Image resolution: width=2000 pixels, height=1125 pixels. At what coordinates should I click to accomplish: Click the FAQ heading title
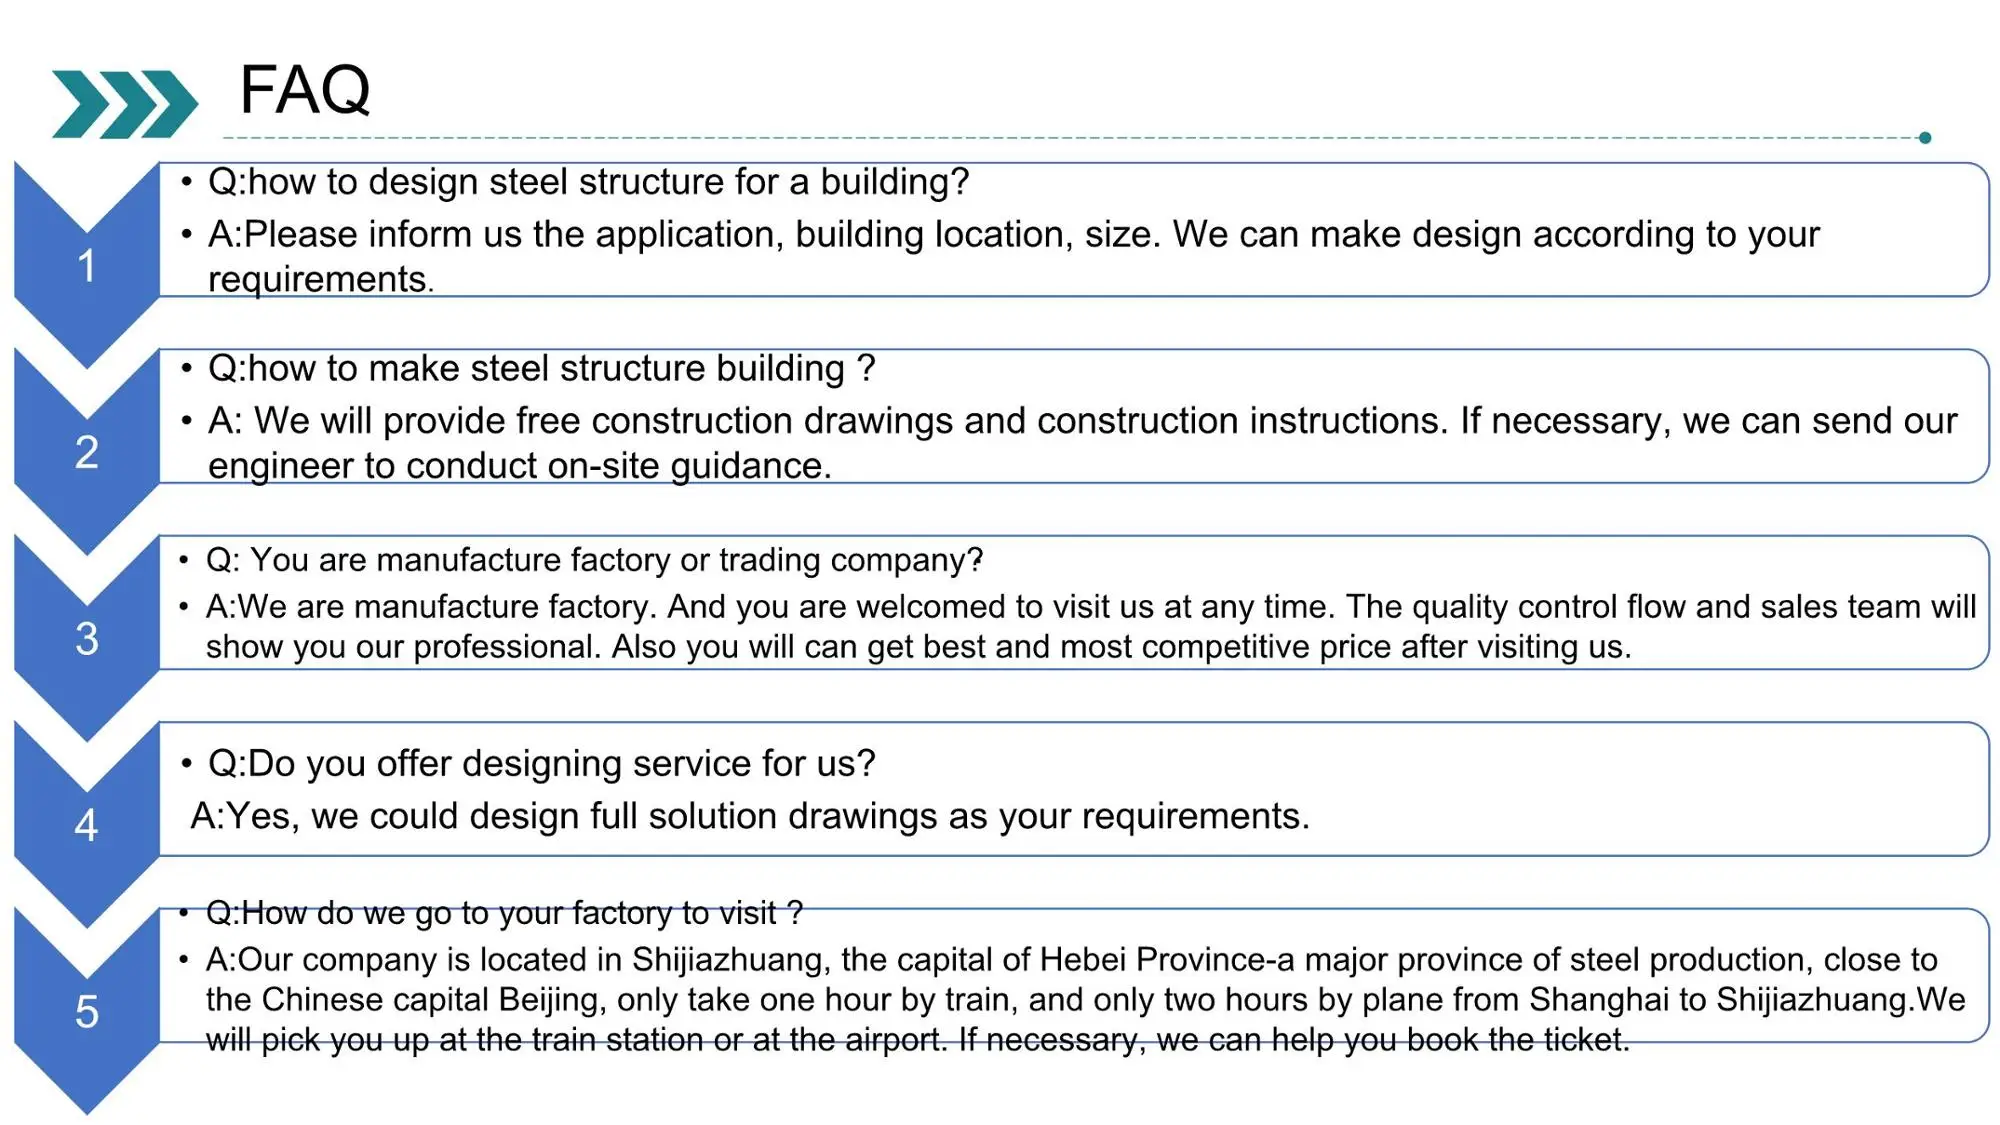point(305,90)
